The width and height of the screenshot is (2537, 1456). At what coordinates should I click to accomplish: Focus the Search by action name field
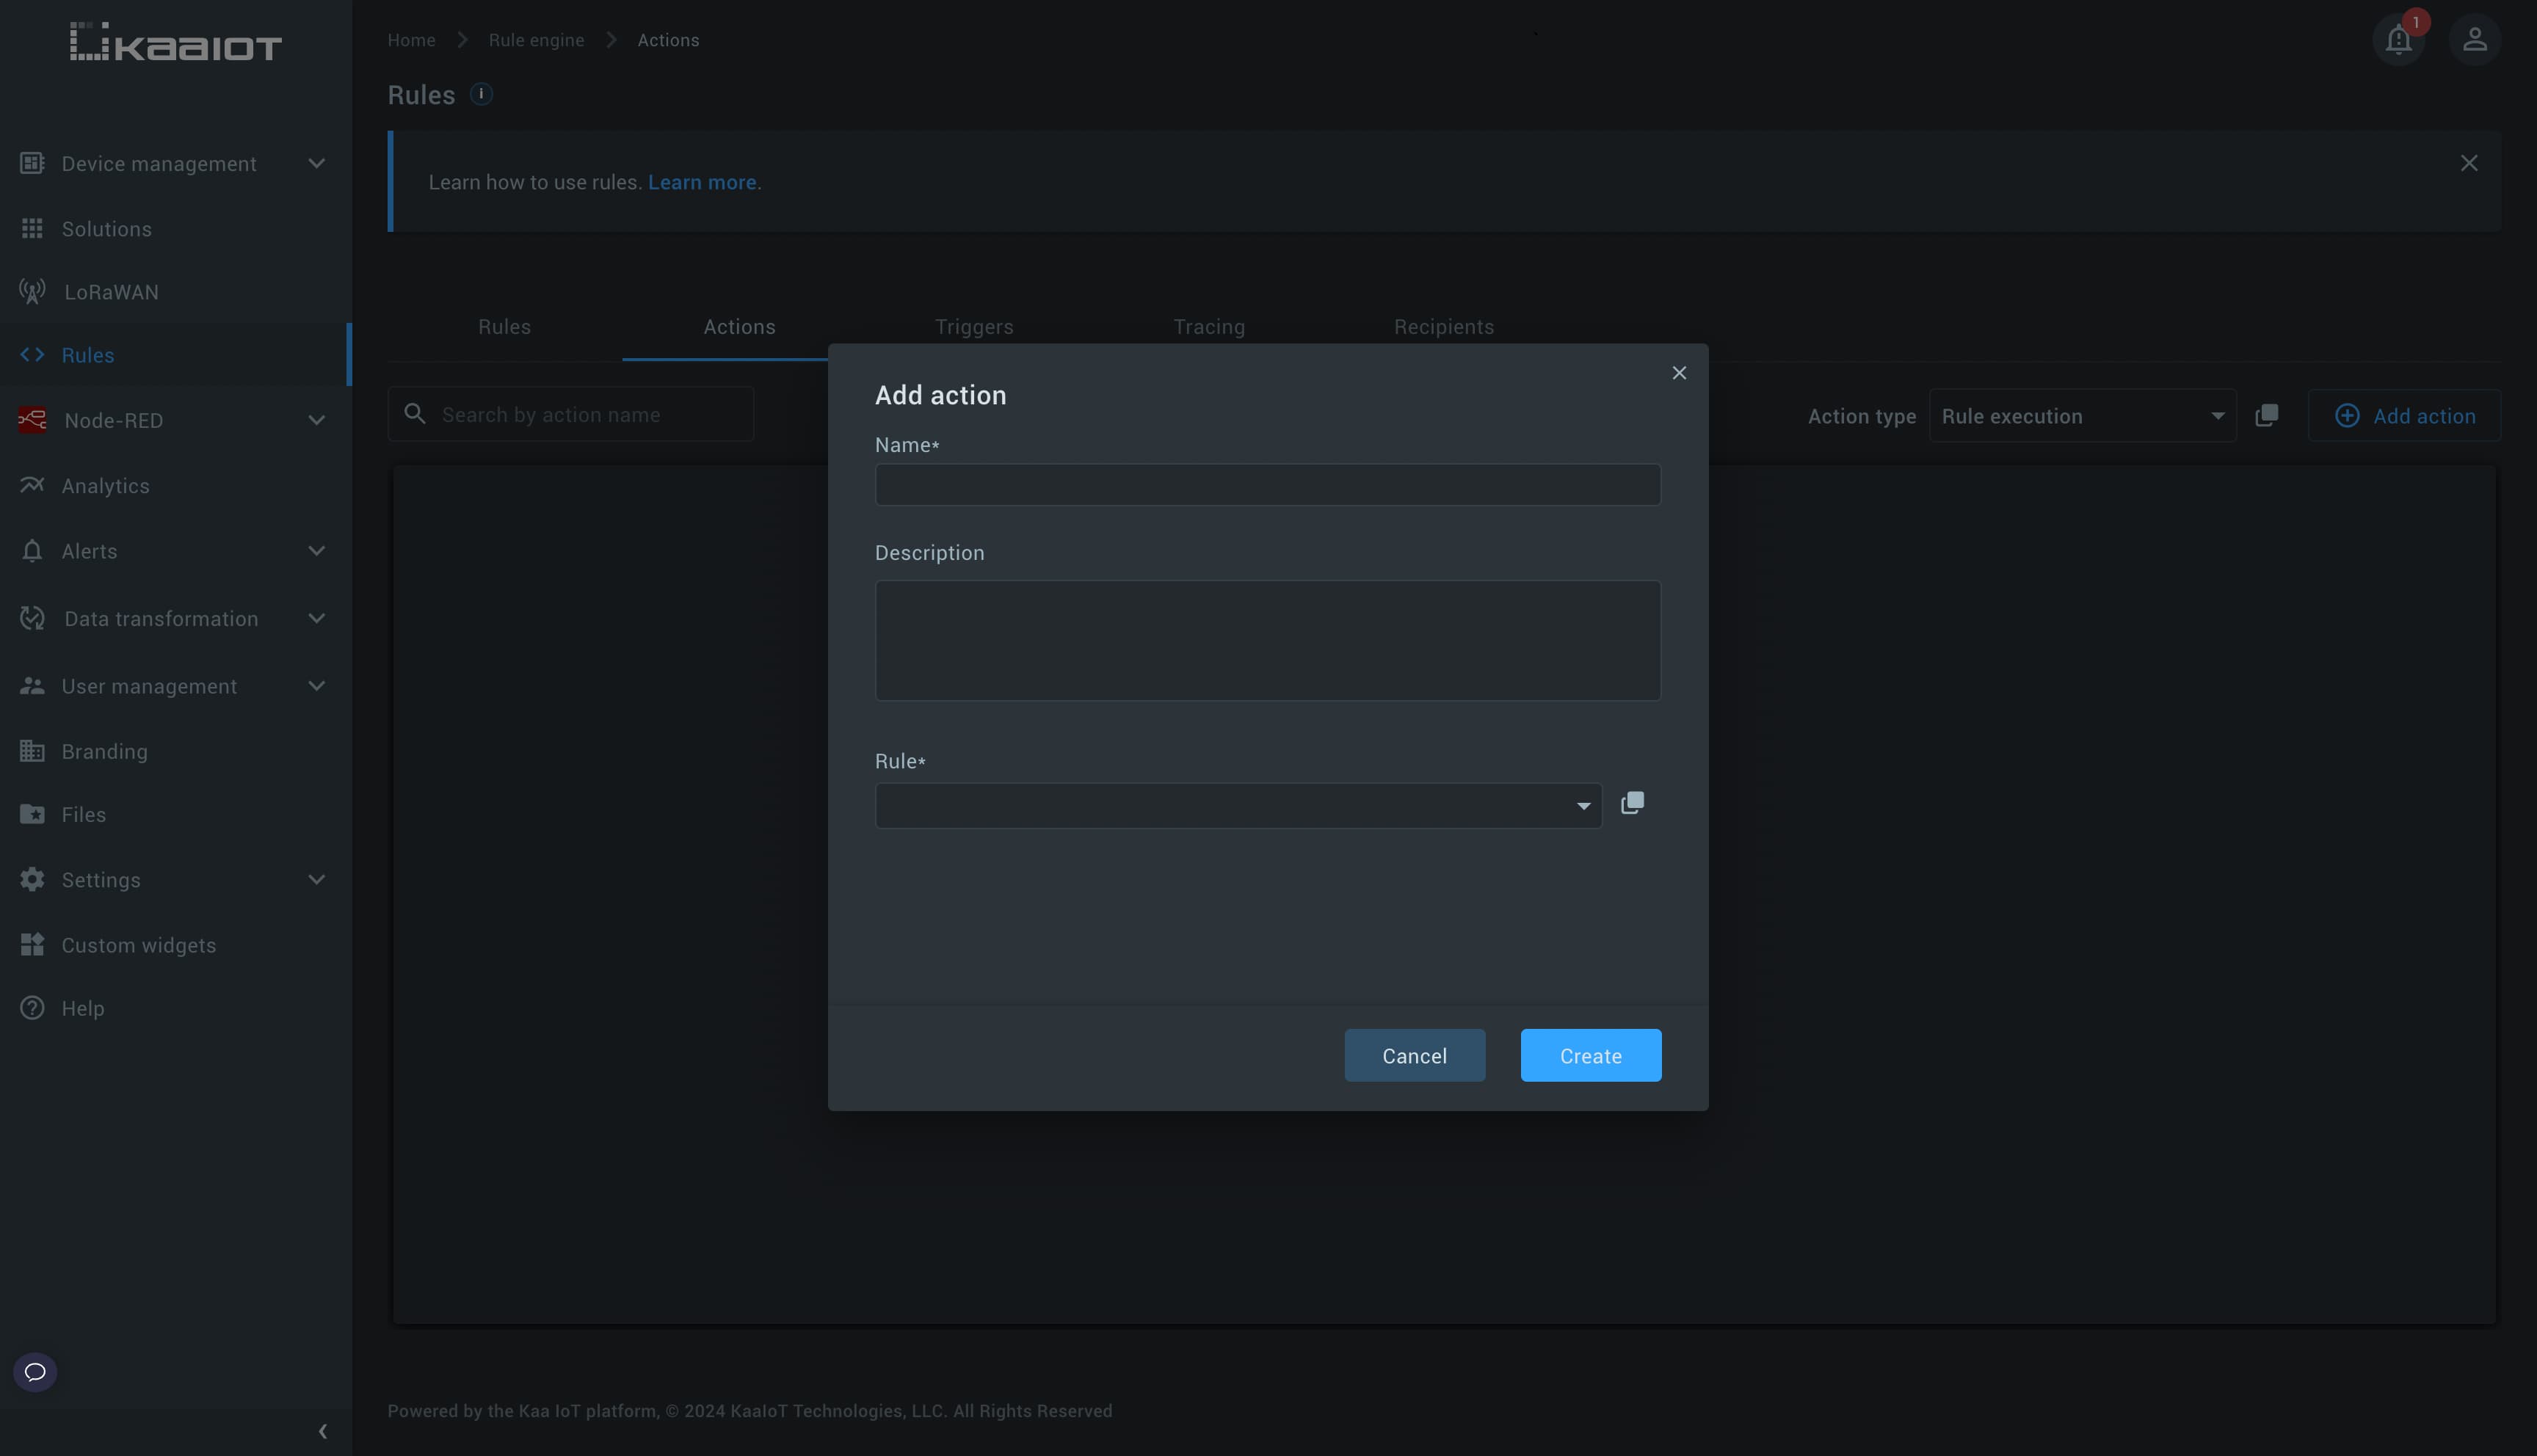(571, 414)
